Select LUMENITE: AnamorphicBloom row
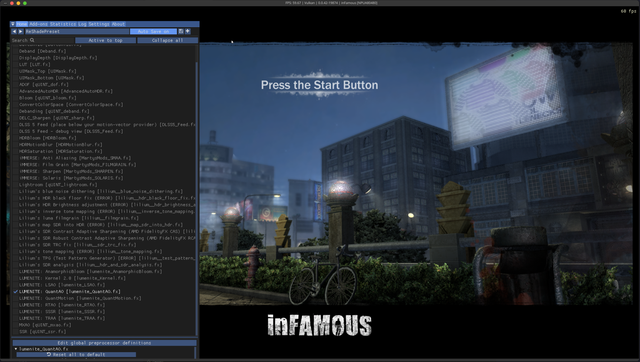The width and height of the screenshot is (640, 362). (91, 272)
